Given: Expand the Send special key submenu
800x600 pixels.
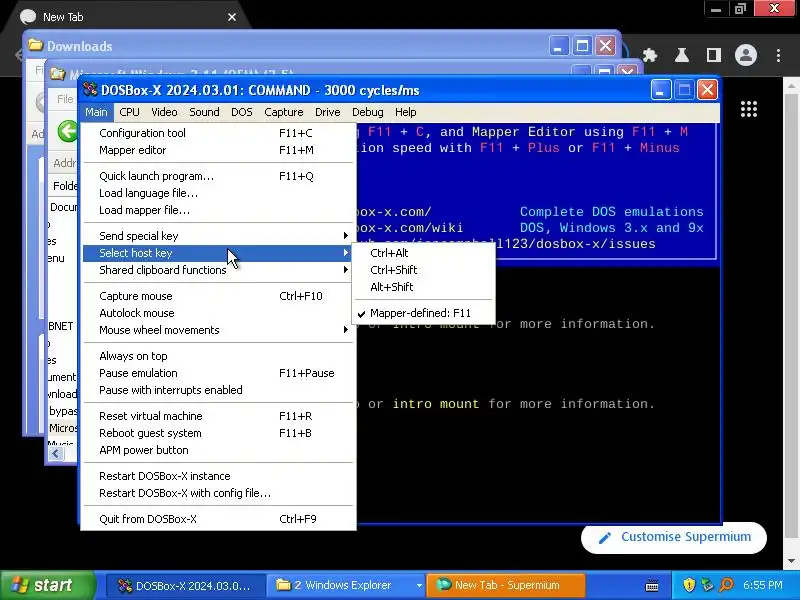Looking at the screenshot, I should (218, 236).
